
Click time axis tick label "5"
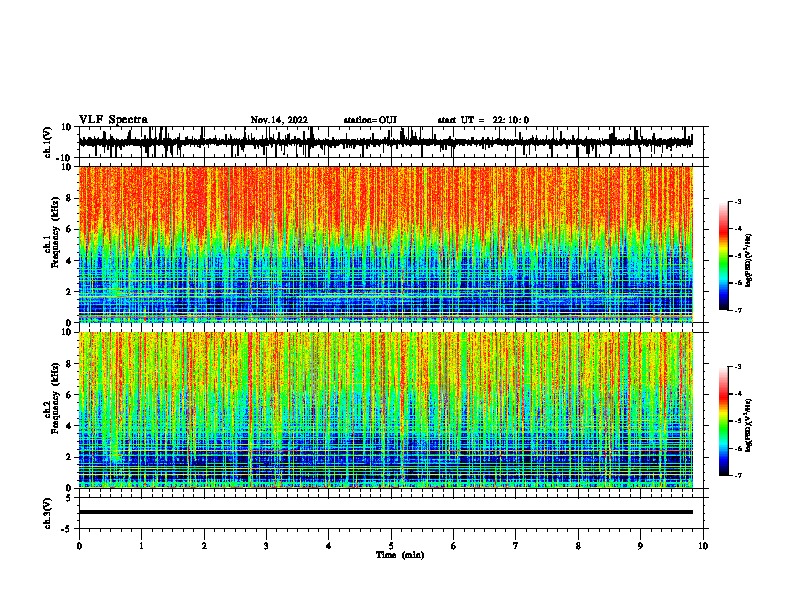(391, 546)
